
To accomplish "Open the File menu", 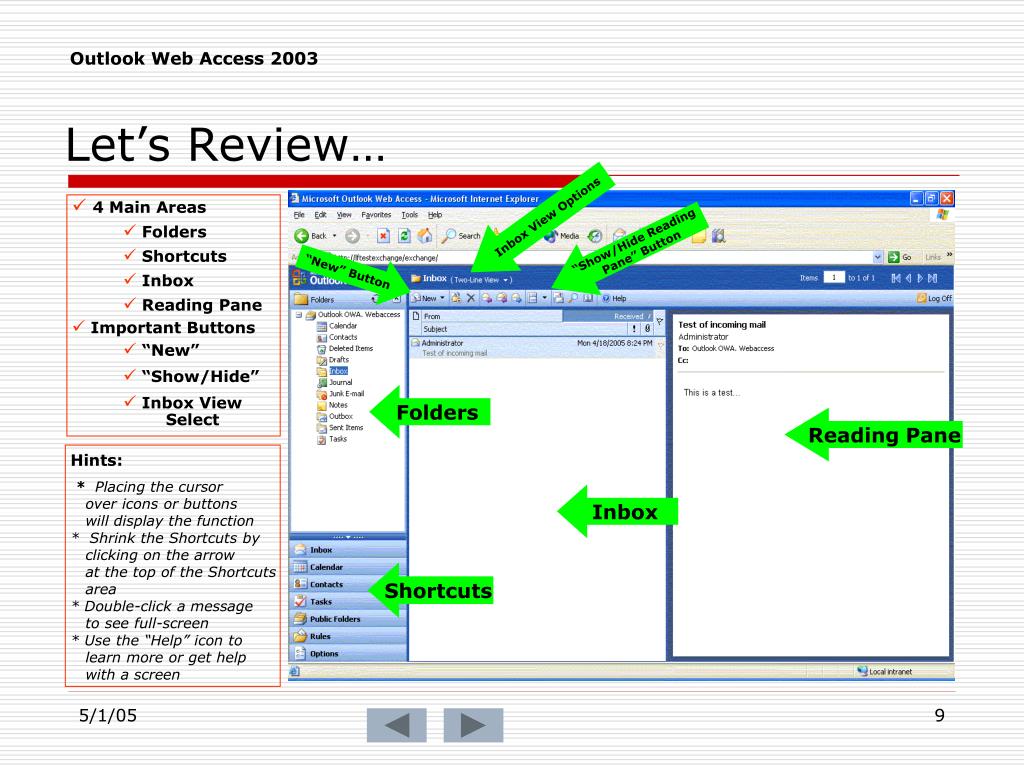I will pyautogui.click(x=298, y=215).
